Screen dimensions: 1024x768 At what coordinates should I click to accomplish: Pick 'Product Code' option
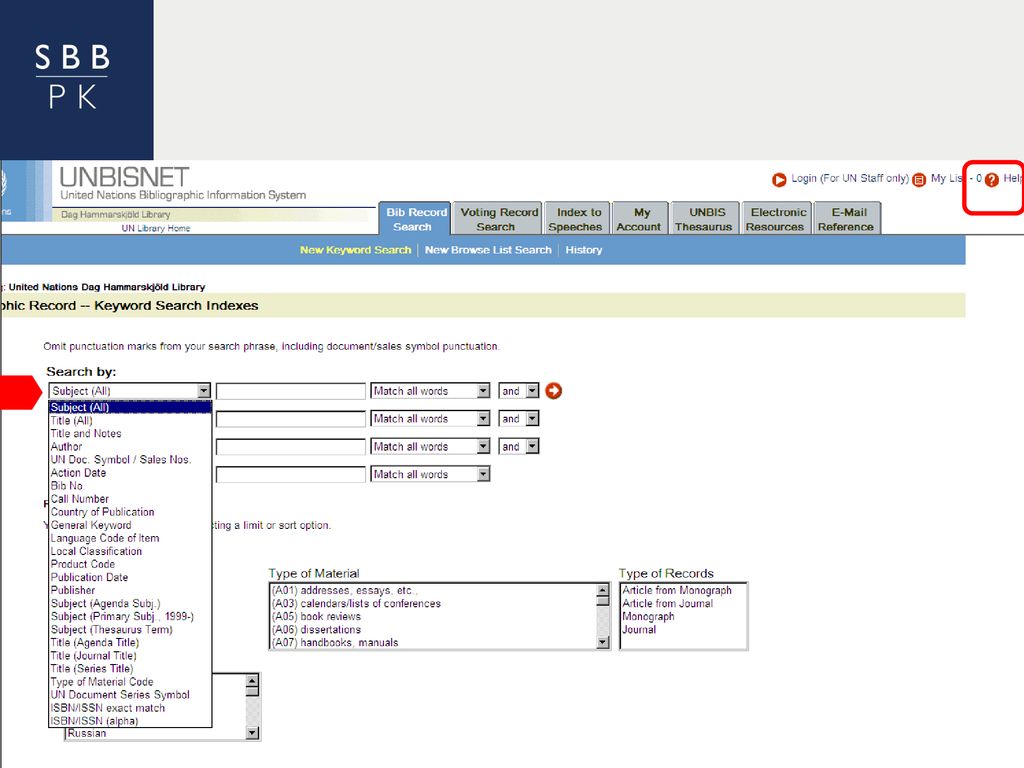130,564
